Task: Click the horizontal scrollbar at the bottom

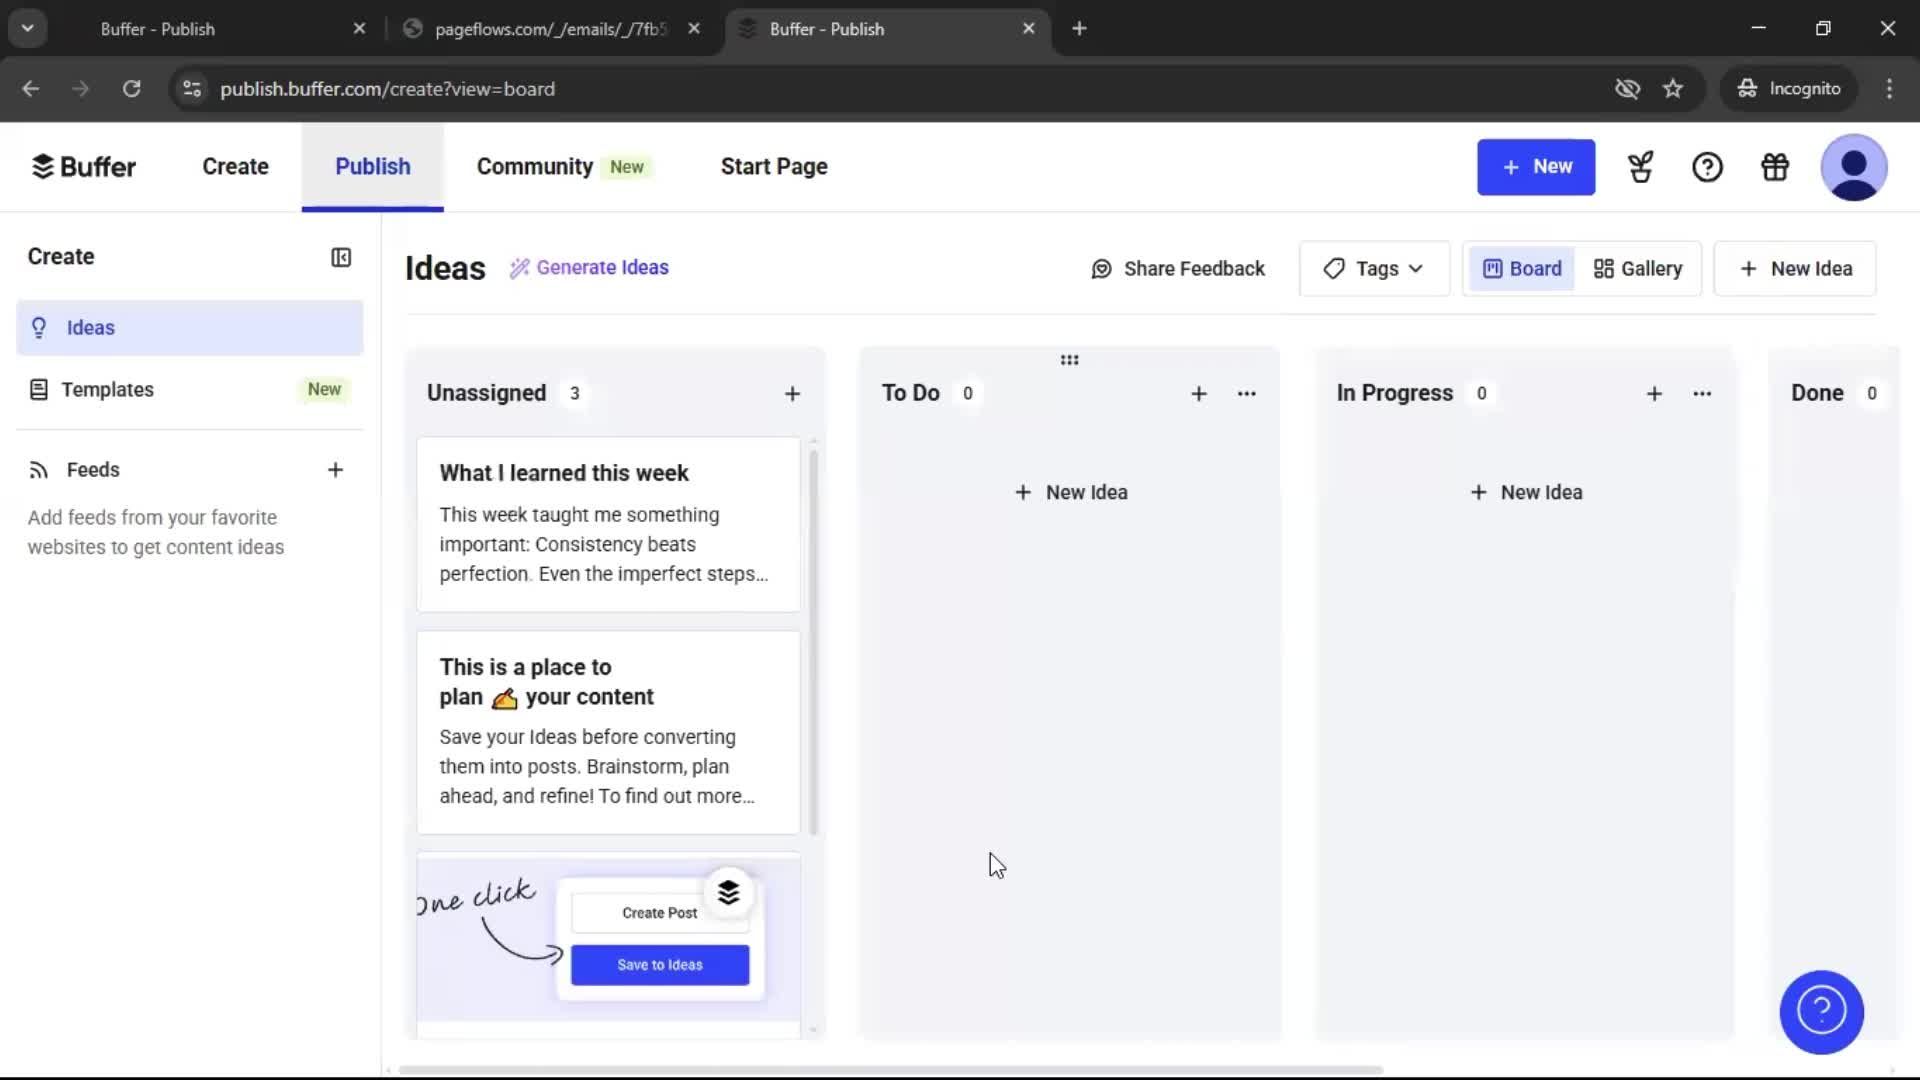Action: (890, 1070)
